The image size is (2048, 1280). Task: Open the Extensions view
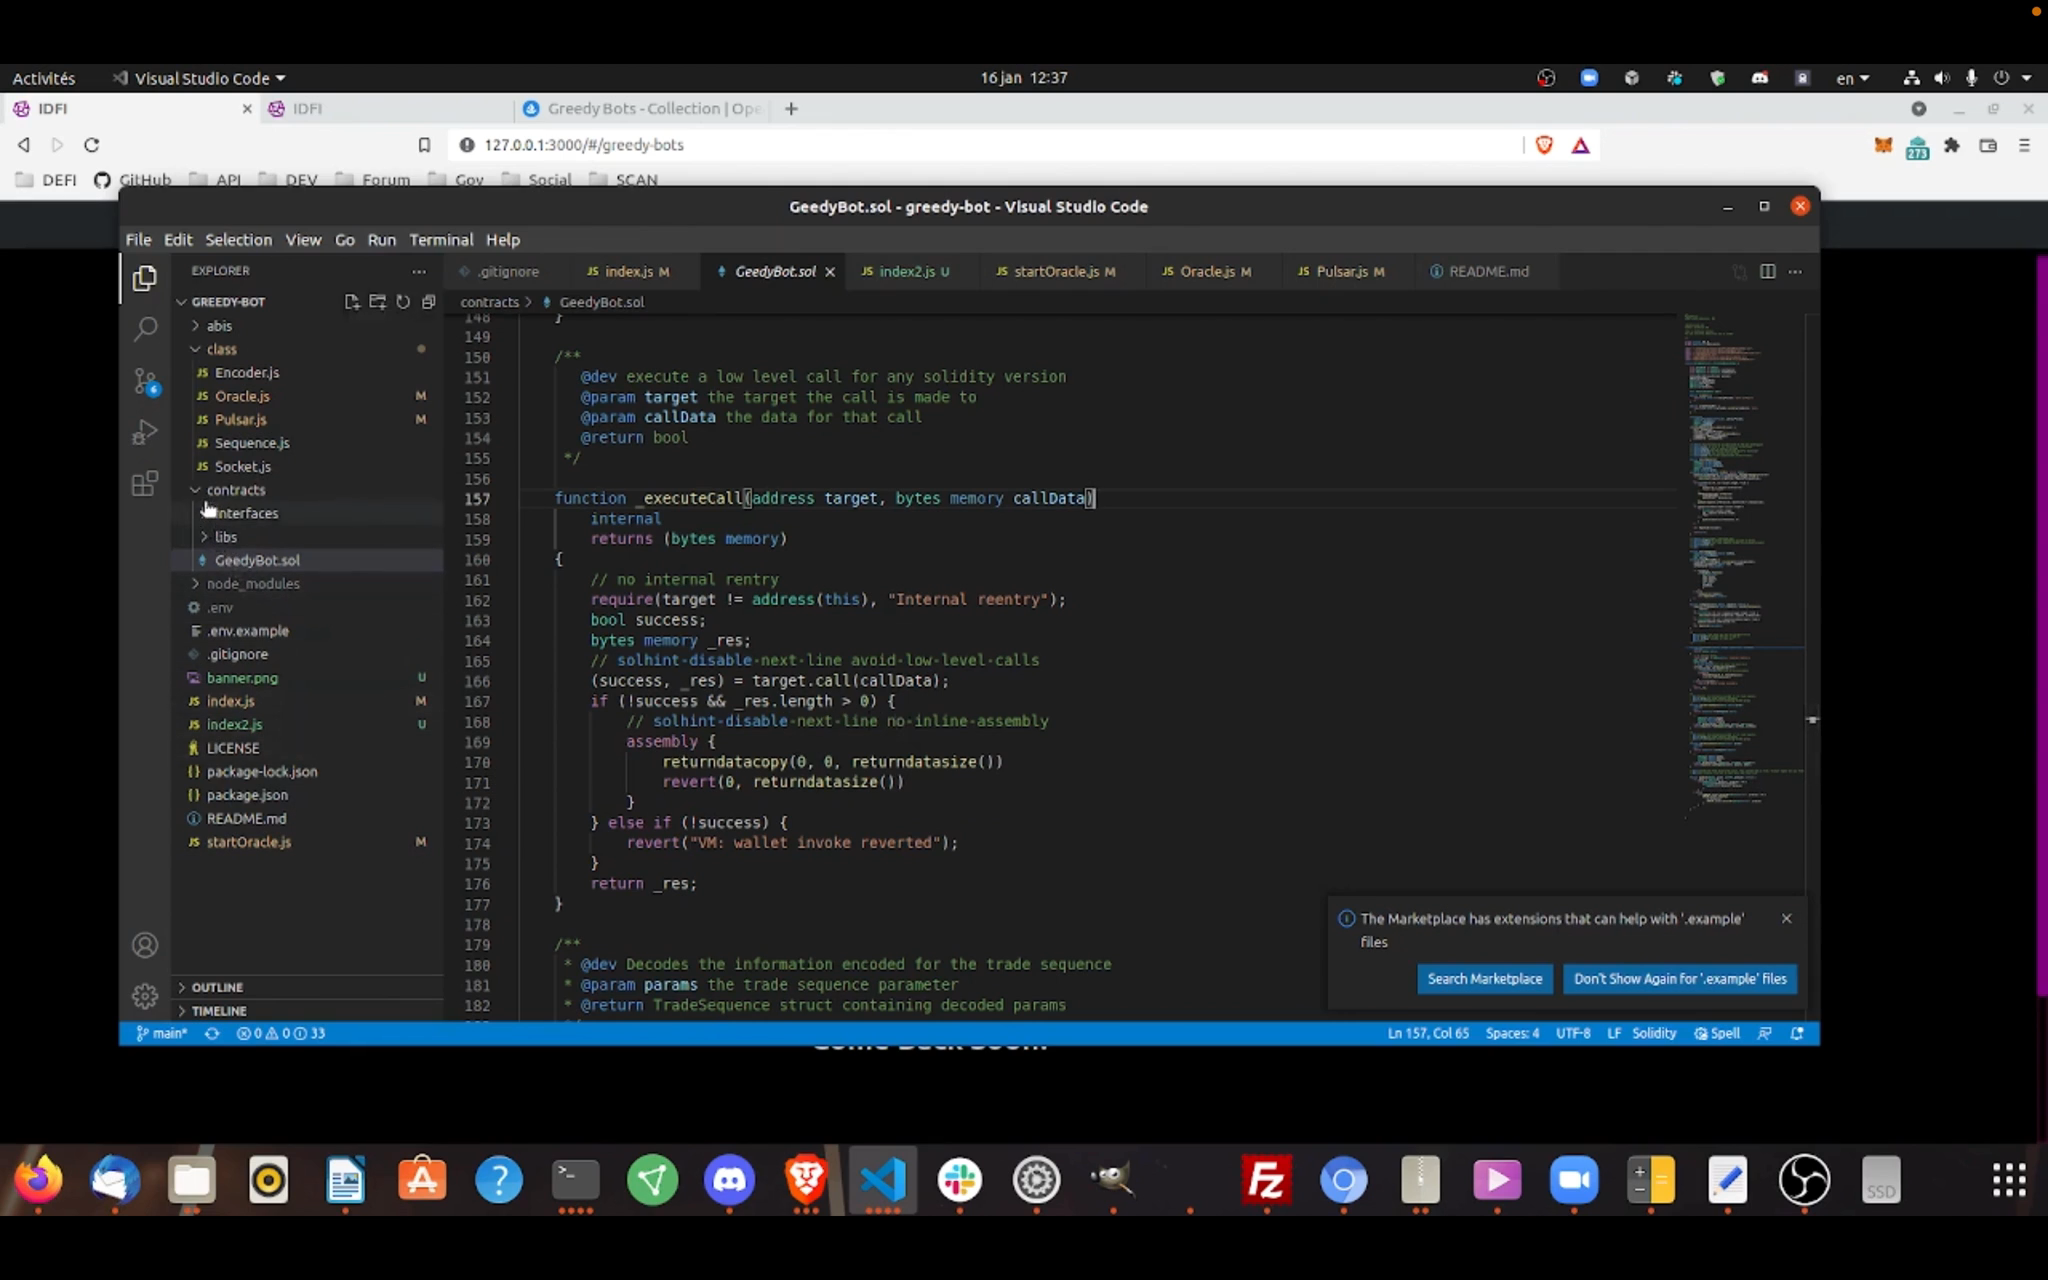[x=145, y=484]
